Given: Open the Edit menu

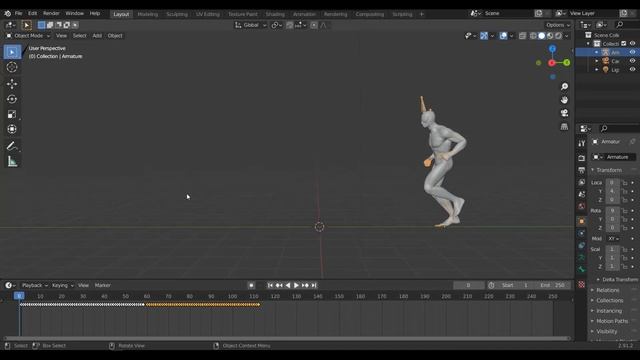Looking at the screenshot, I should (32, 13).
